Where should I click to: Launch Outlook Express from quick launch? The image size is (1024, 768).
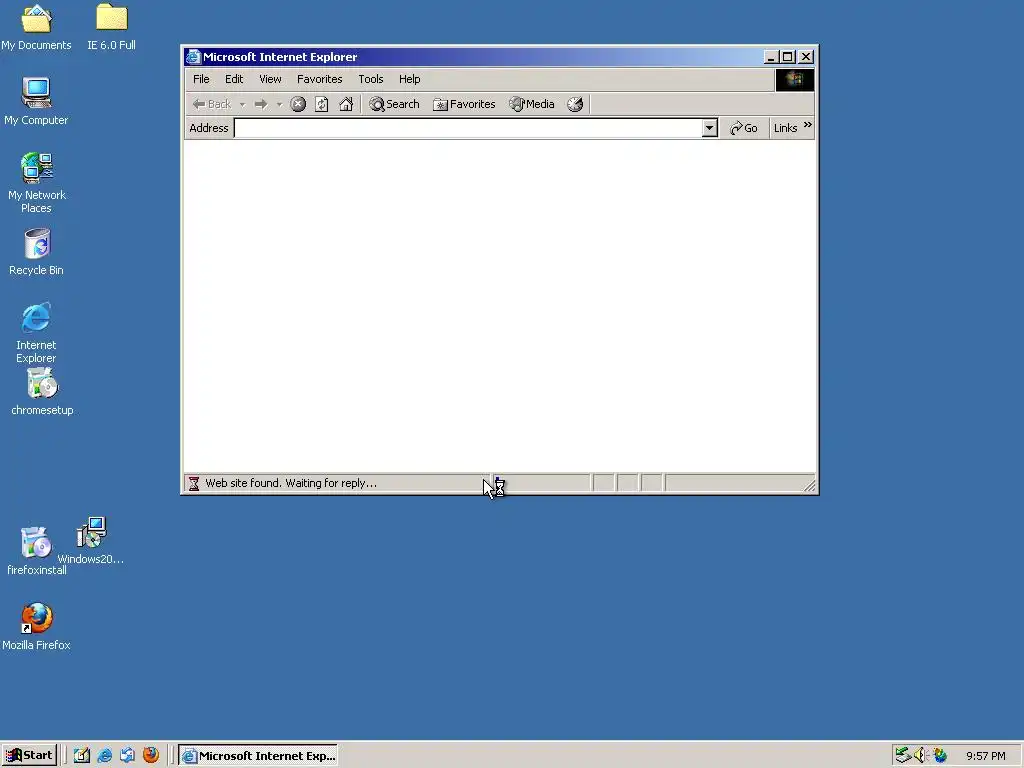click(x=127, y=756)
